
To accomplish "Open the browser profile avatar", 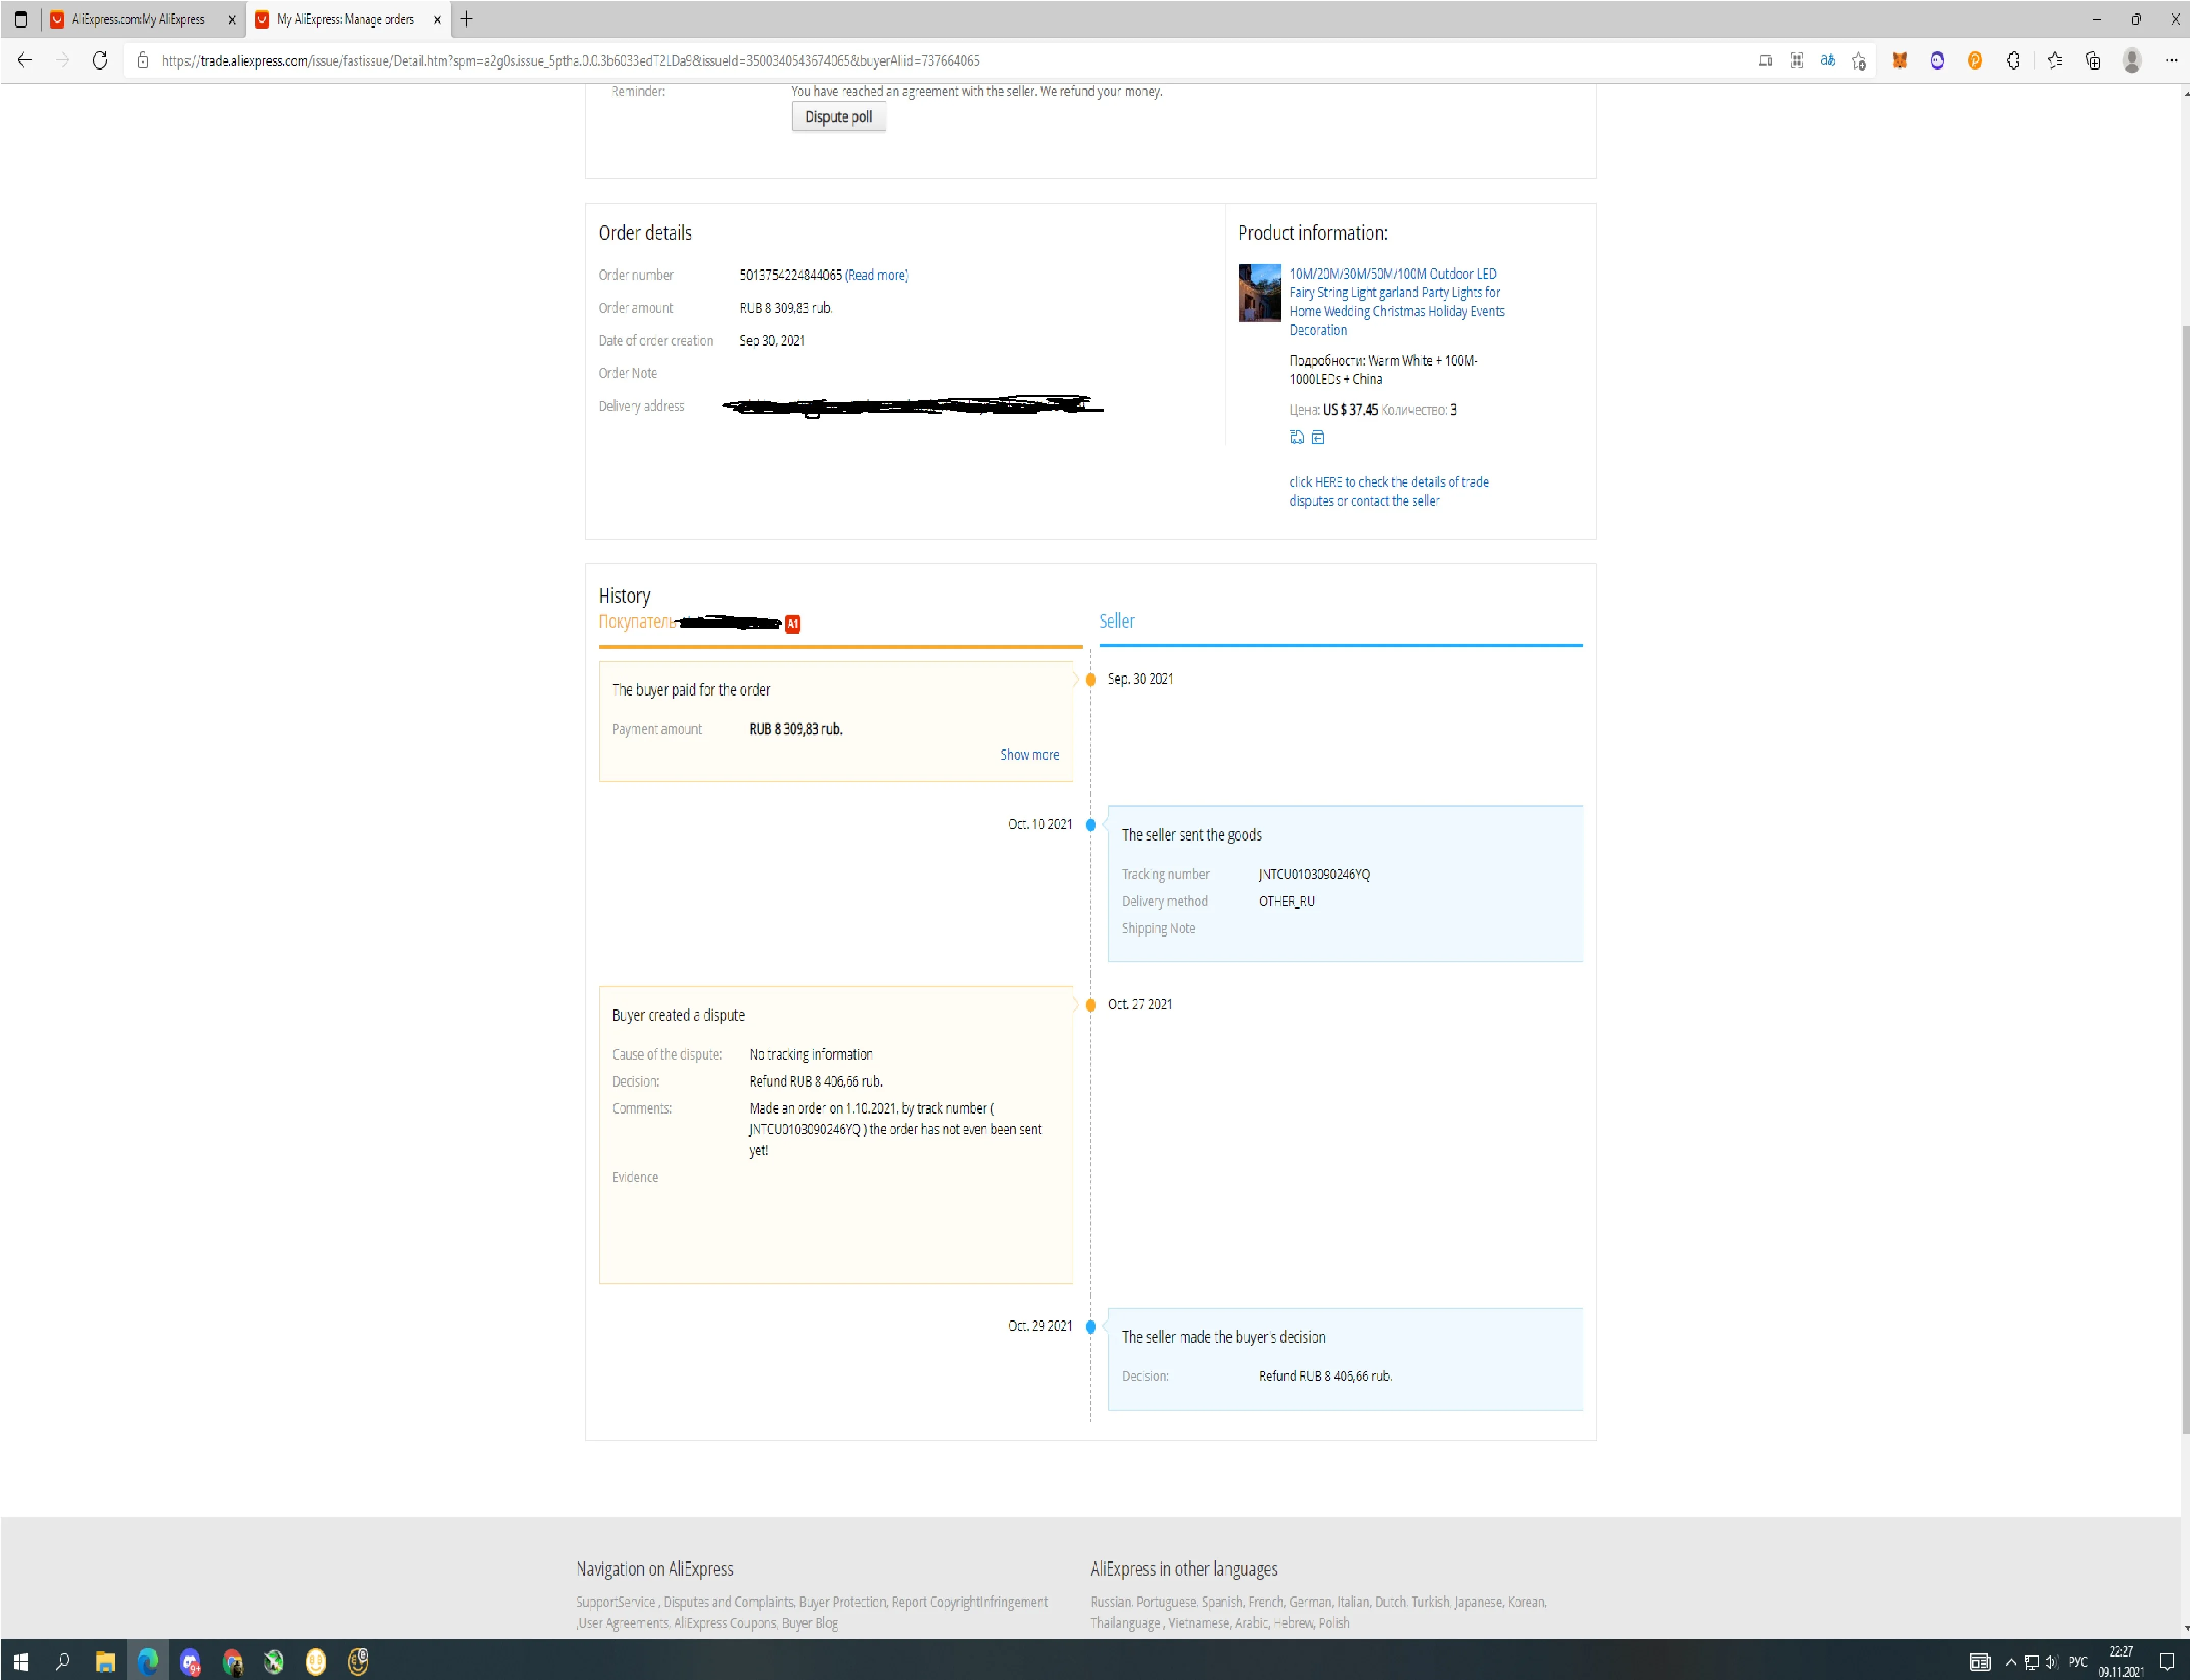I will (x=2132, y=61).
